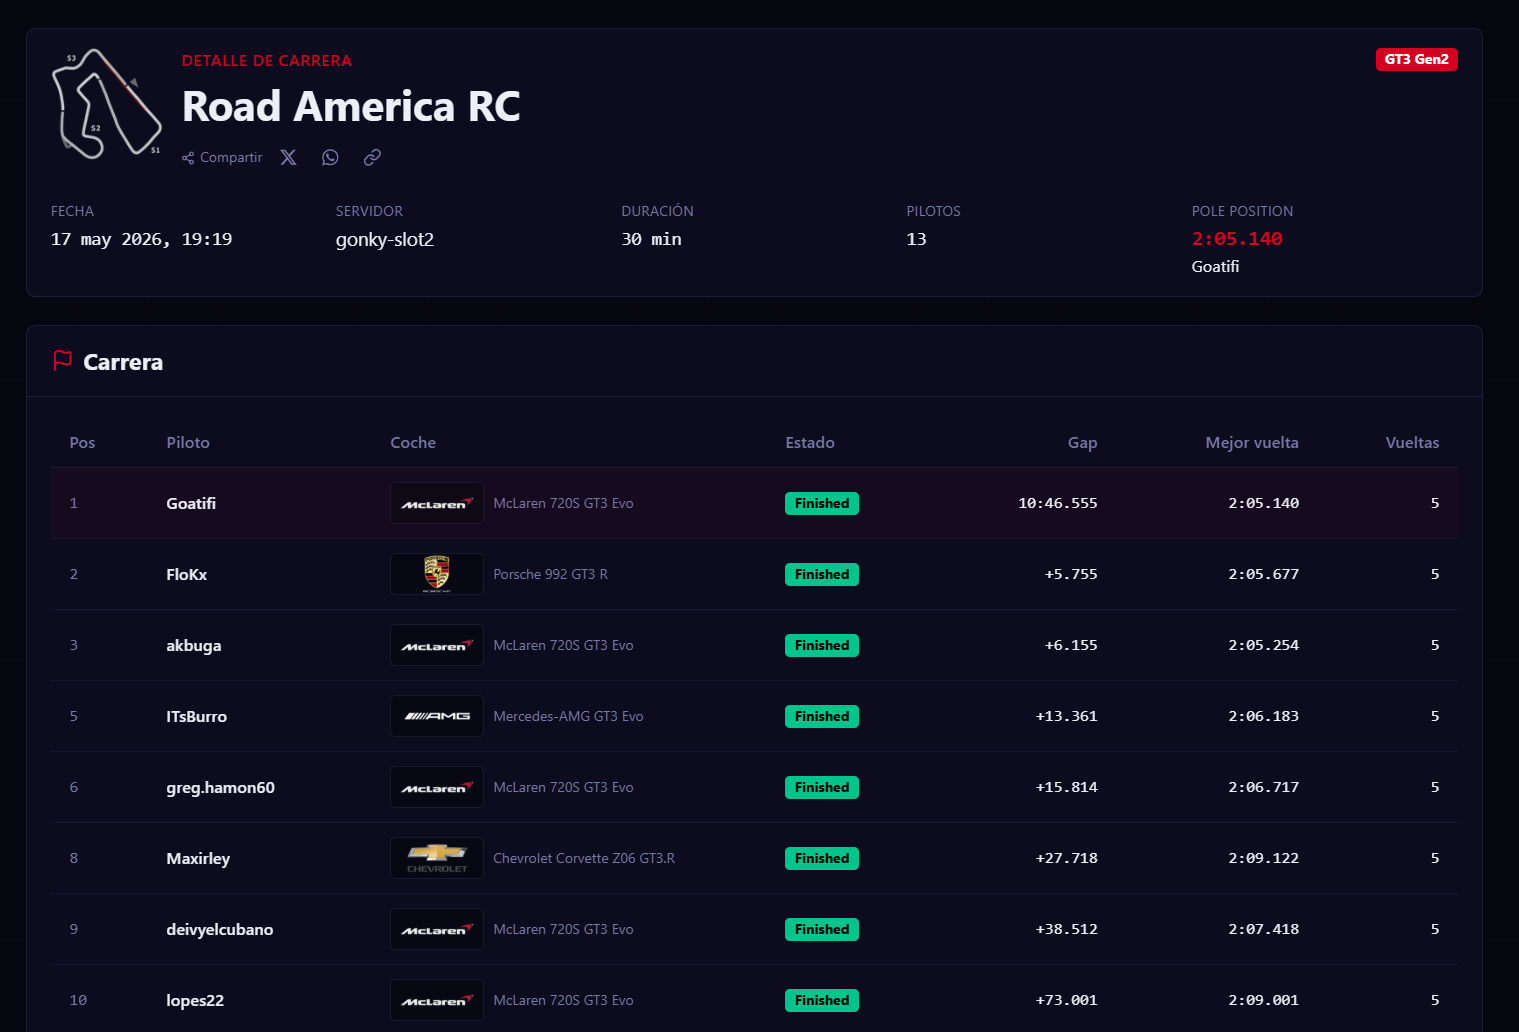
Task: Click the +15.814 gap value
Action: (1067, 787)
